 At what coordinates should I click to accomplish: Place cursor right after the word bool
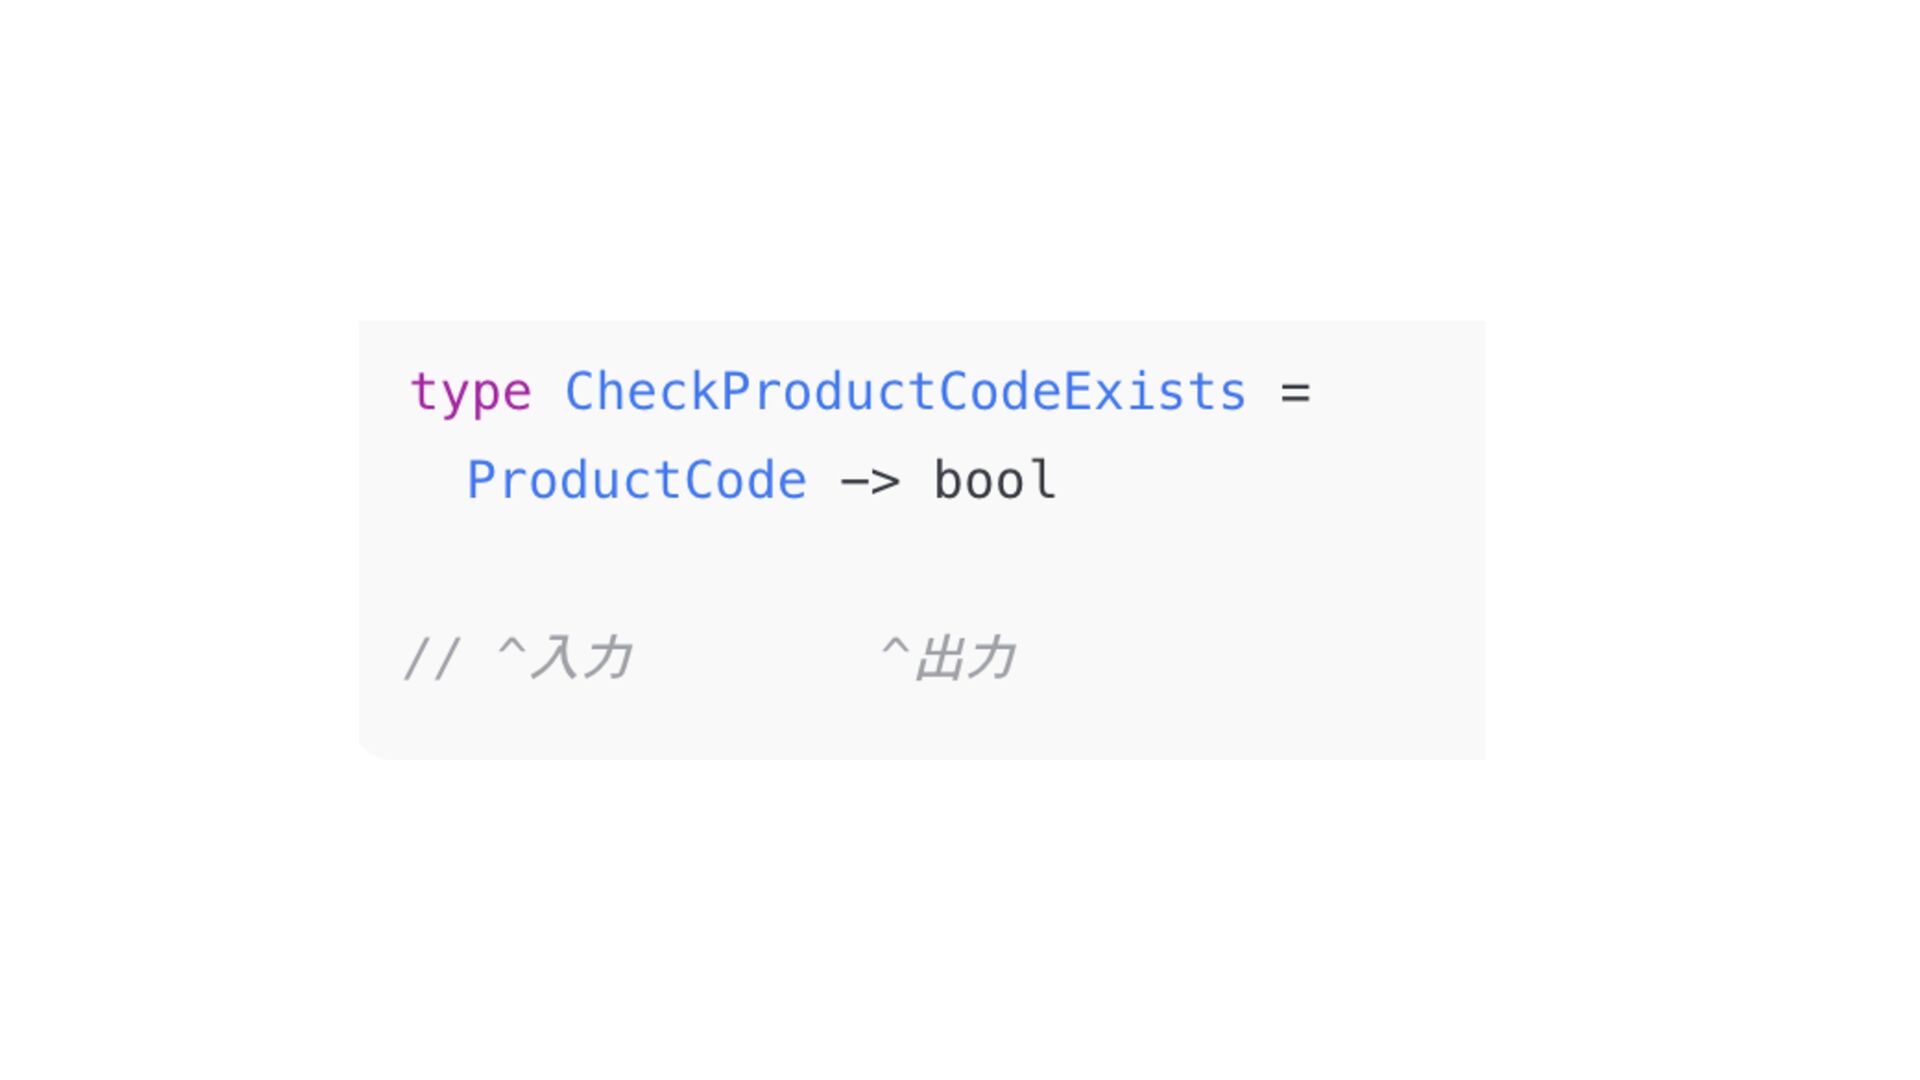[1059, 481]
